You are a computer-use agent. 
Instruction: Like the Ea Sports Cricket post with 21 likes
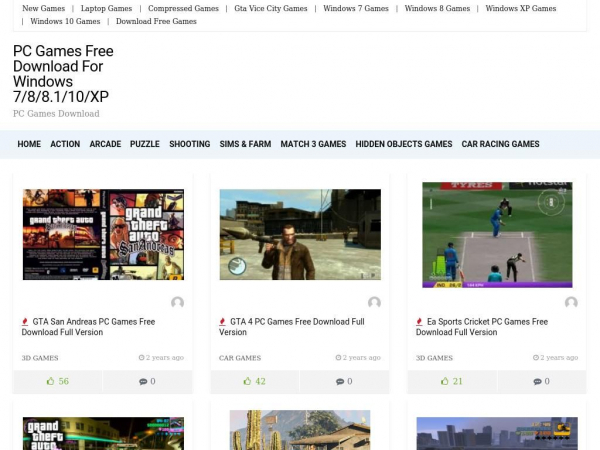tap(452, 381)
